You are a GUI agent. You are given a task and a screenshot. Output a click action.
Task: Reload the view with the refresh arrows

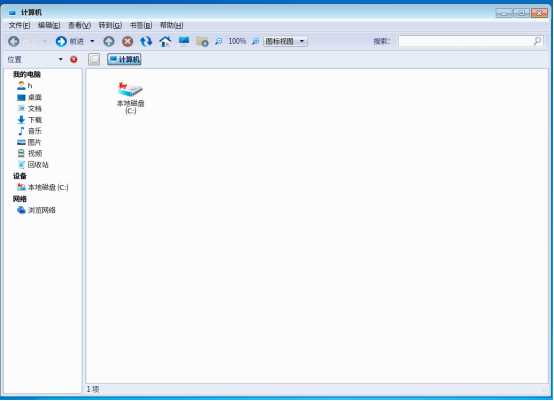click(146, 41)
